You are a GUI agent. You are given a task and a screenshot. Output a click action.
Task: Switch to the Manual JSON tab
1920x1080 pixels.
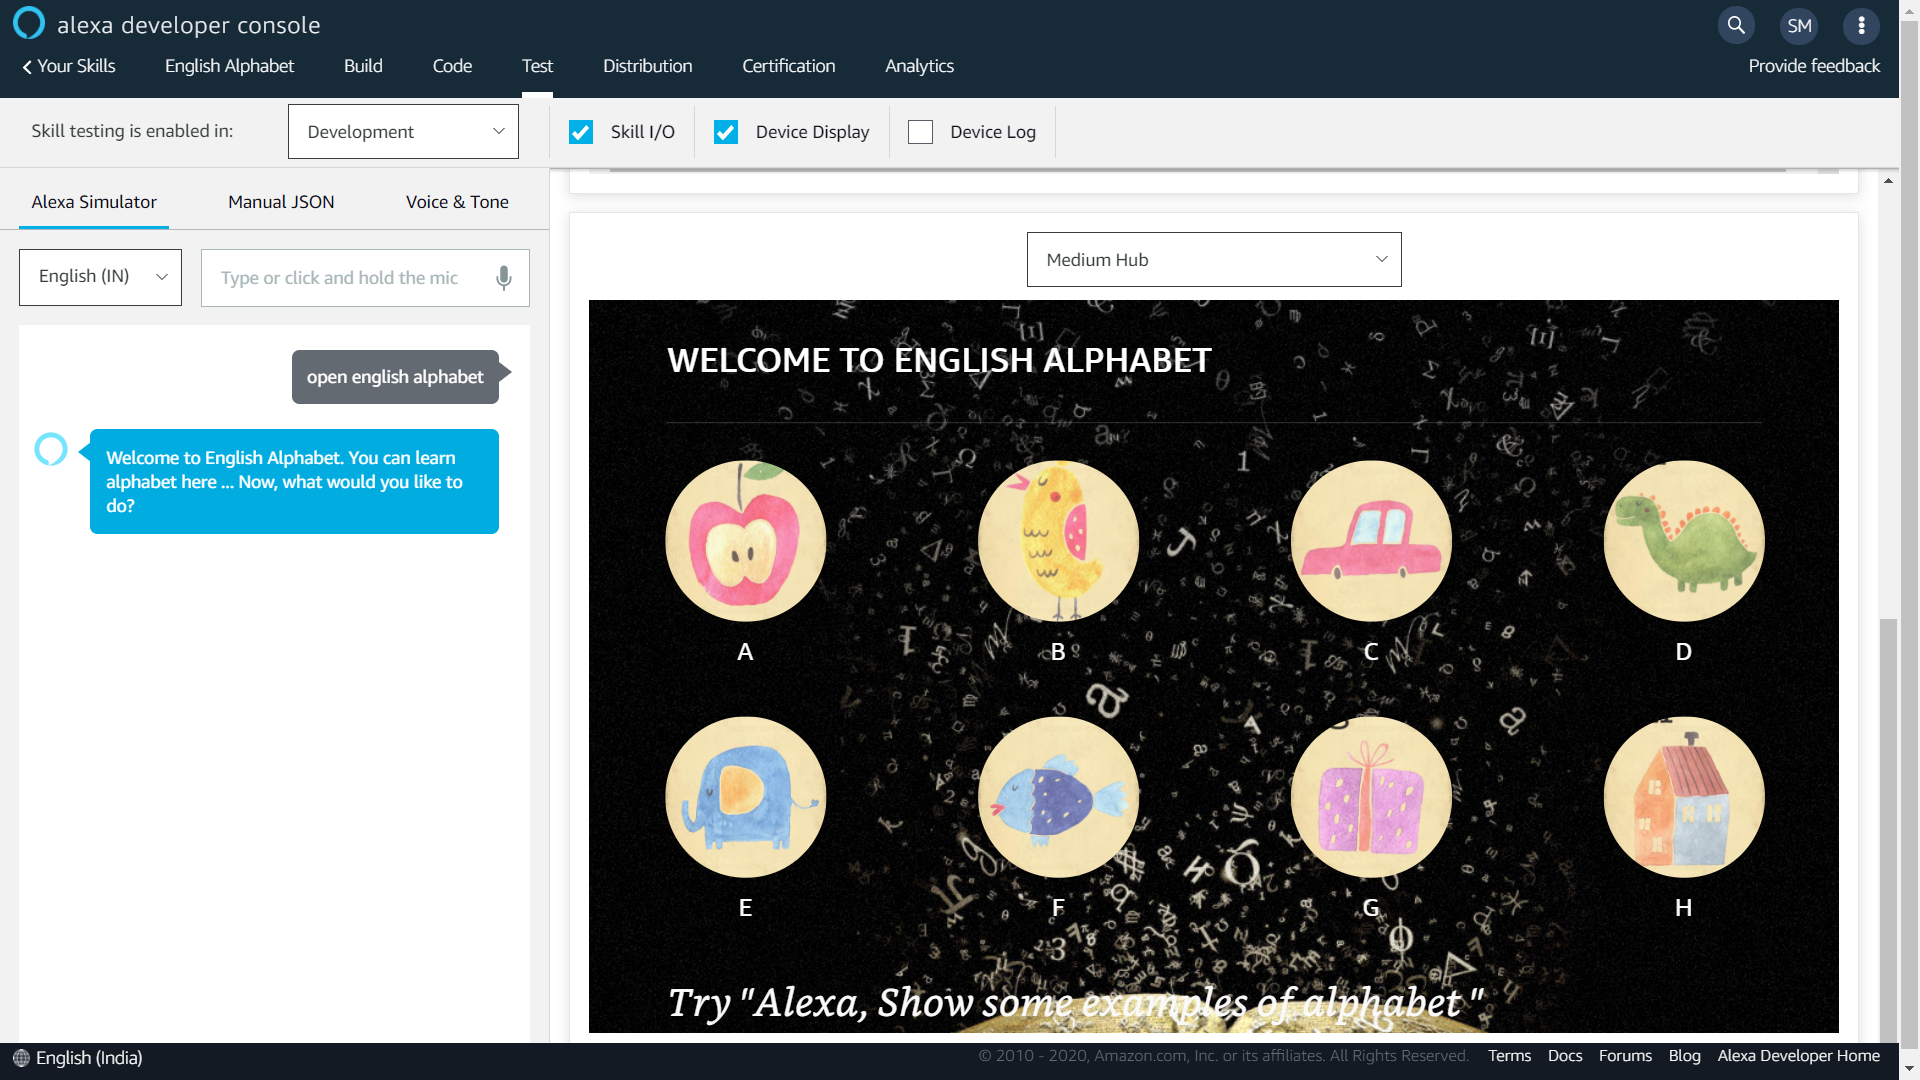coord(281,202)
